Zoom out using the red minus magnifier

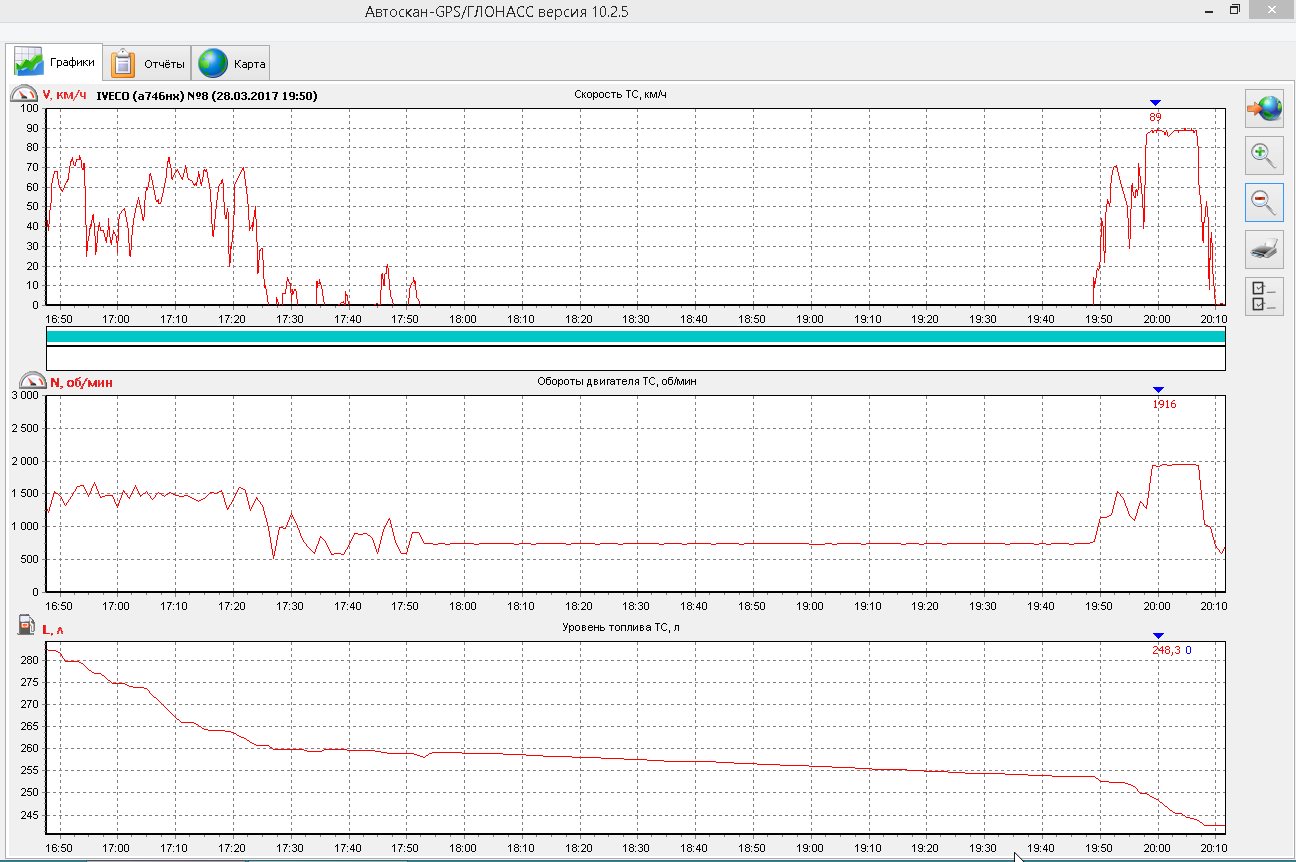[1264, 202]
